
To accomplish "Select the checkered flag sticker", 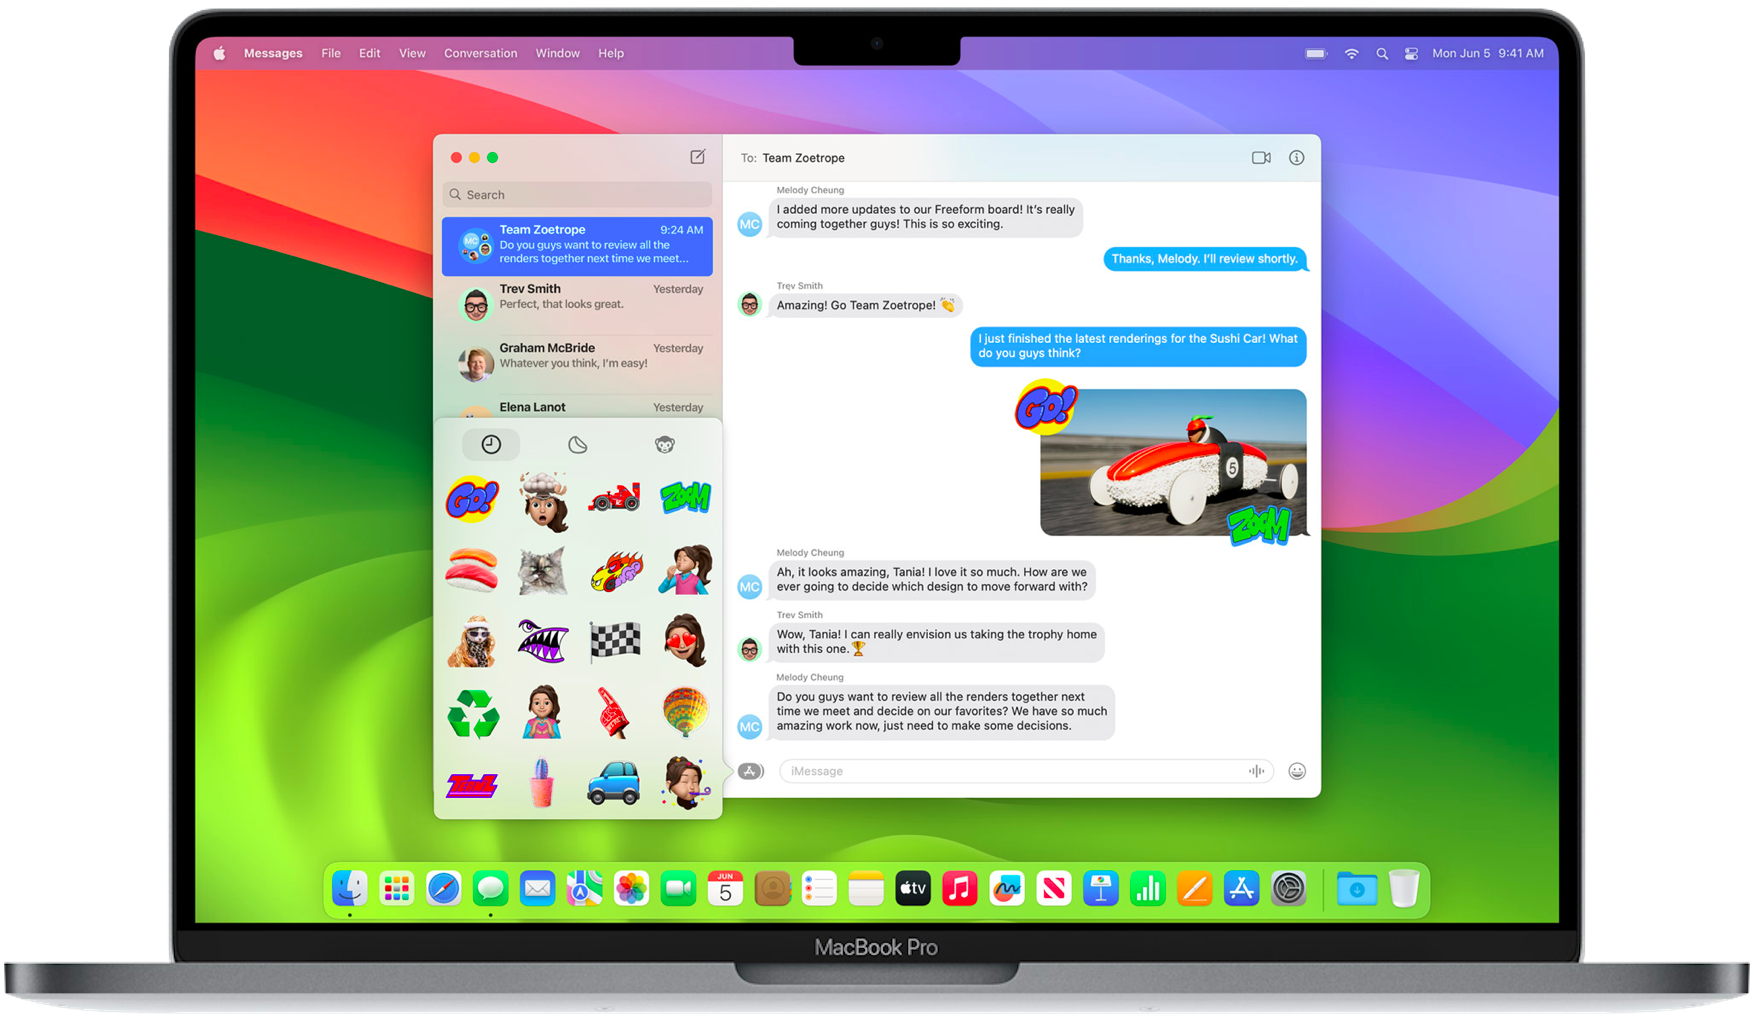I will click(614, 641).
